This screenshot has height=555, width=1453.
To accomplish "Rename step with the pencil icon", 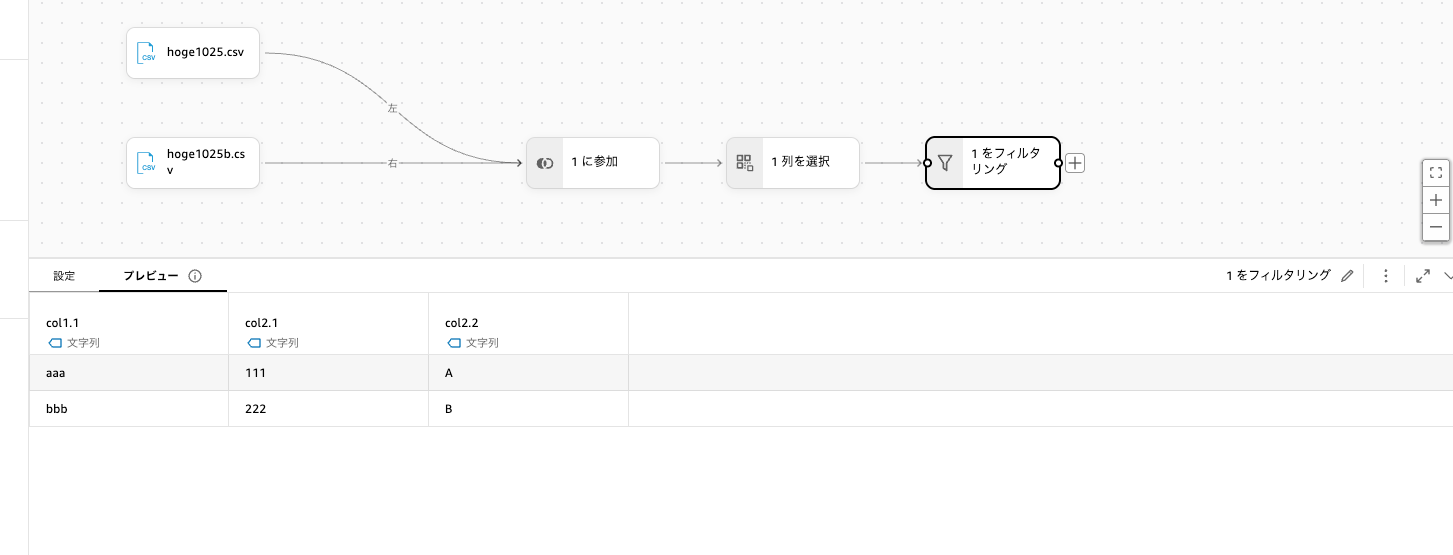I will click(x=1347, y=276).
